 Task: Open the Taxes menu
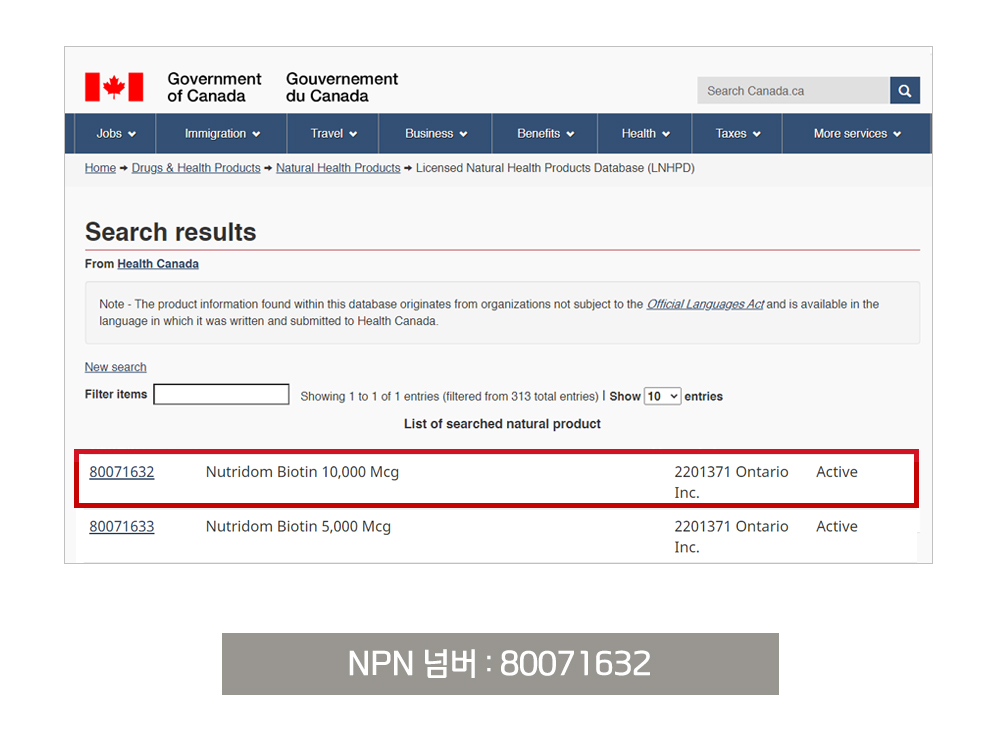[x=737, y=134]
